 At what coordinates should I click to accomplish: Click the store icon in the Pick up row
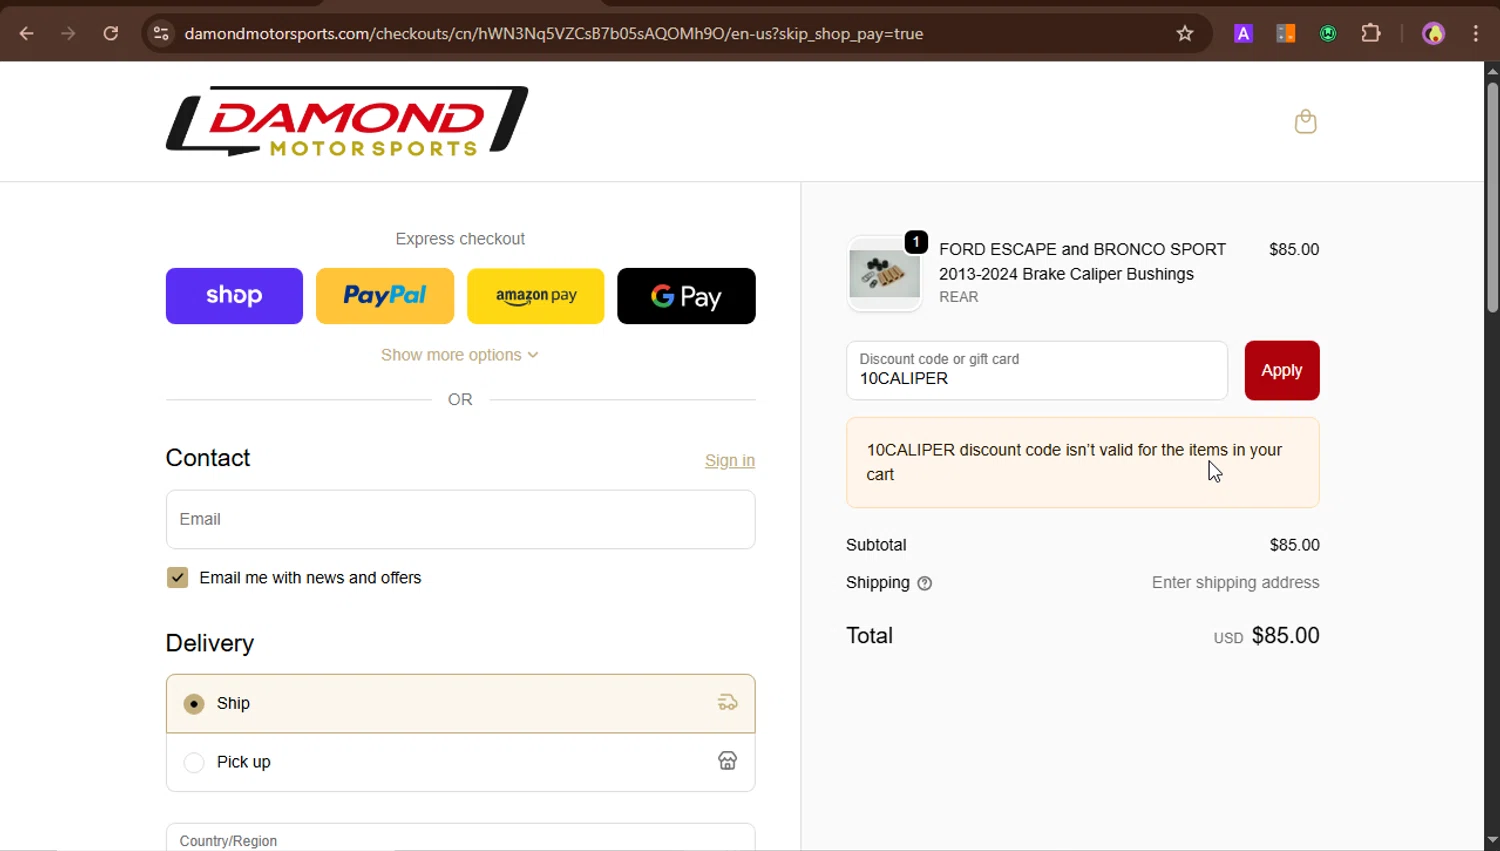coord(728,761)
